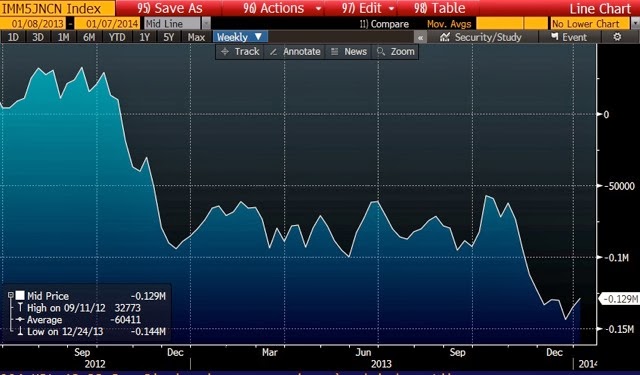
Task: Click the Low on 12/24/13 legend row
Action: (x=91, y=331)
